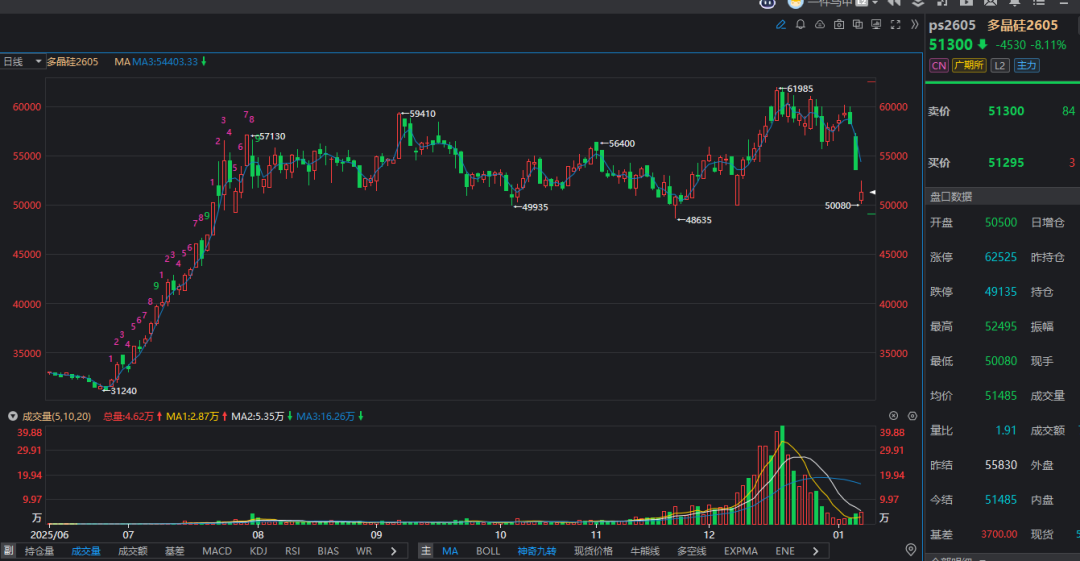Screen dimensions: 1080x561
Task: Toggle the 主力 contract tag
Action: 1026,65
